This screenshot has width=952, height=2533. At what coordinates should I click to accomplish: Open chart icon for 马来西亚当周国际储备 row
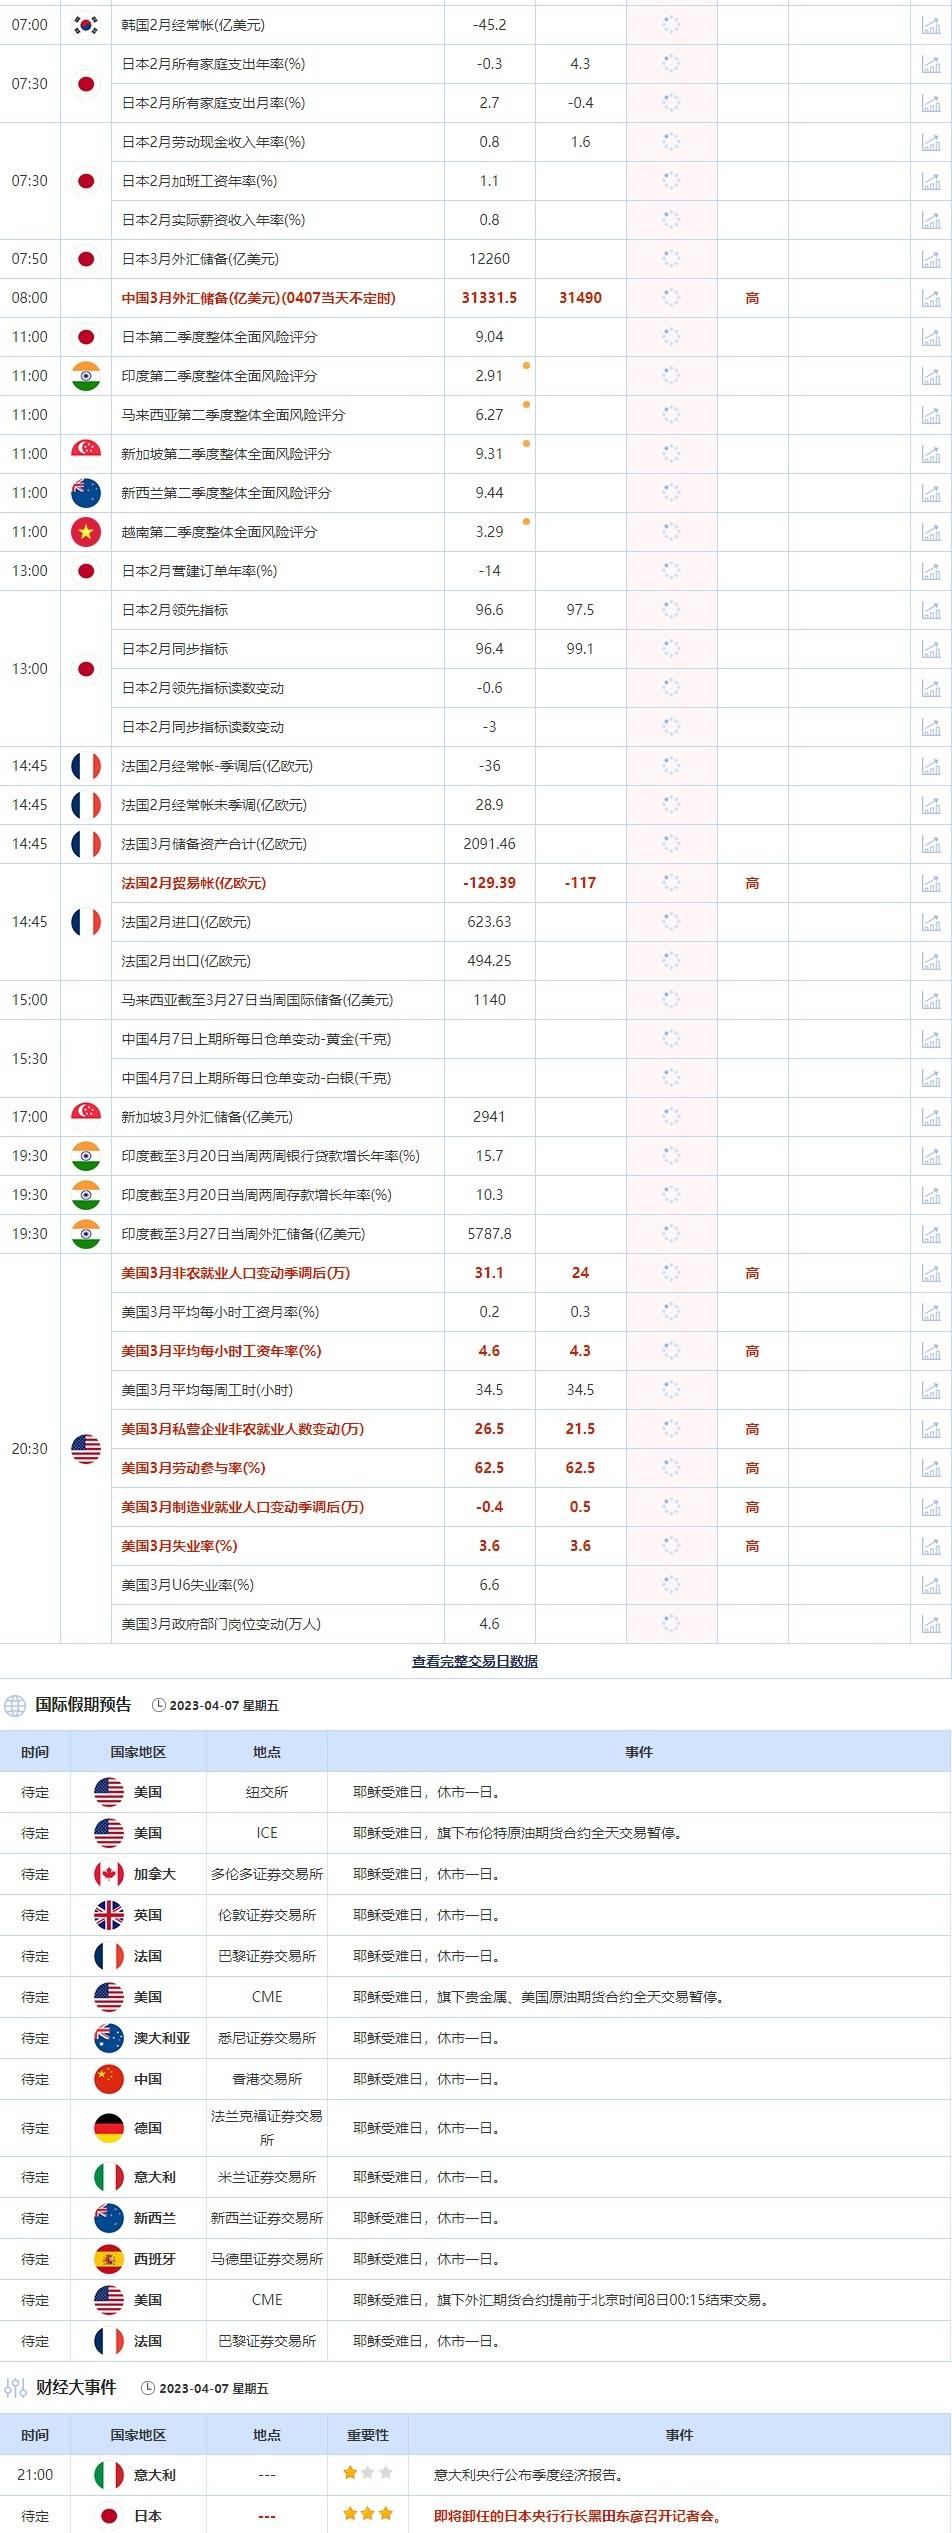click(930, 1000)
